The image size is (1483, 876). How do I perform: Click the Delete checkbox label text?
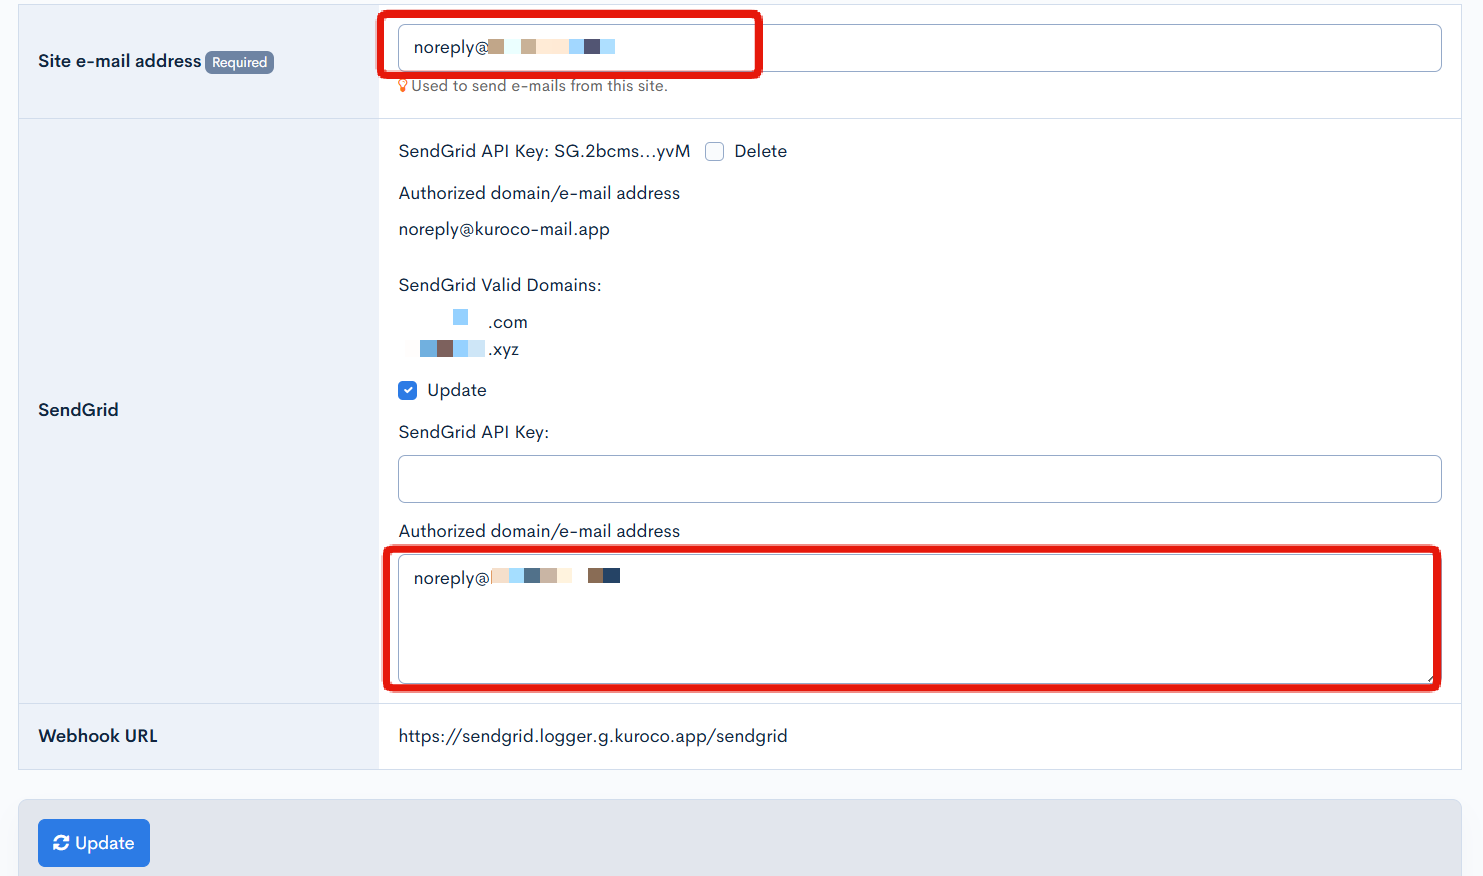[760, 152]
